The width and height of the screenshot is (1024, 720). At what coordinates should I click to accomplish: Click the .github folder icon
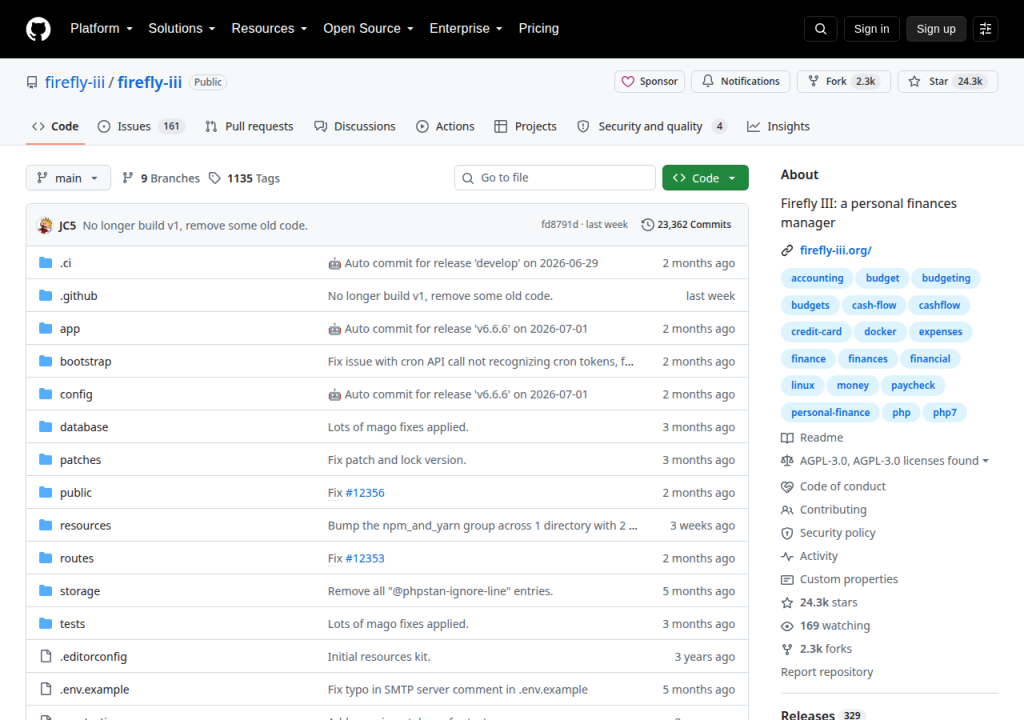click(45, 295)
